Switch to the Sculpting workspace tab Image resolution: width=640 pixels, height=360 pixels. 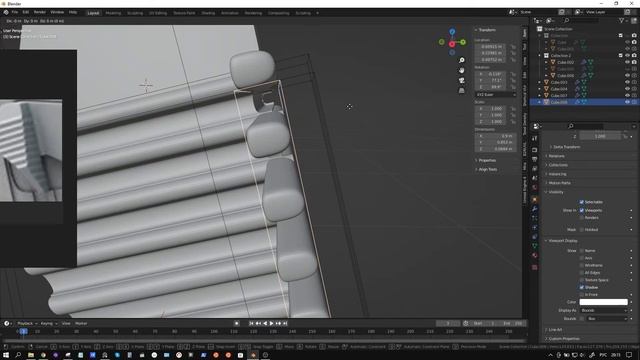point(135,13)
